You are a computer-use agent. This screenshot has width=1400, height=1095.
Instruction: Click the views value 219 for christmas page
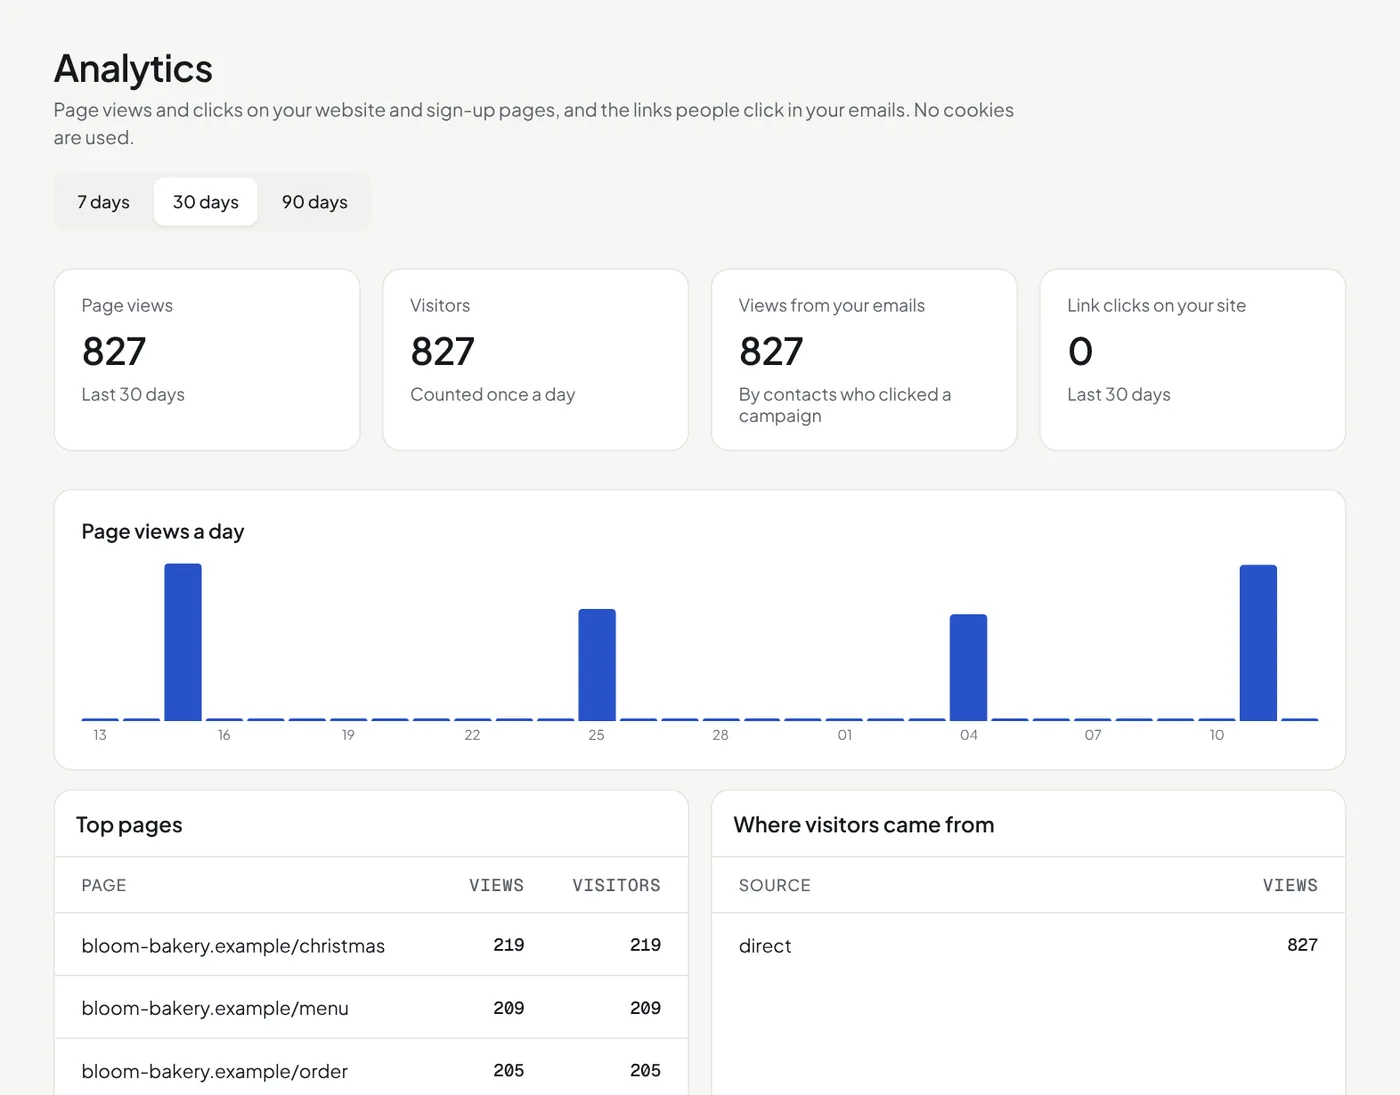(x=509, y=945)
